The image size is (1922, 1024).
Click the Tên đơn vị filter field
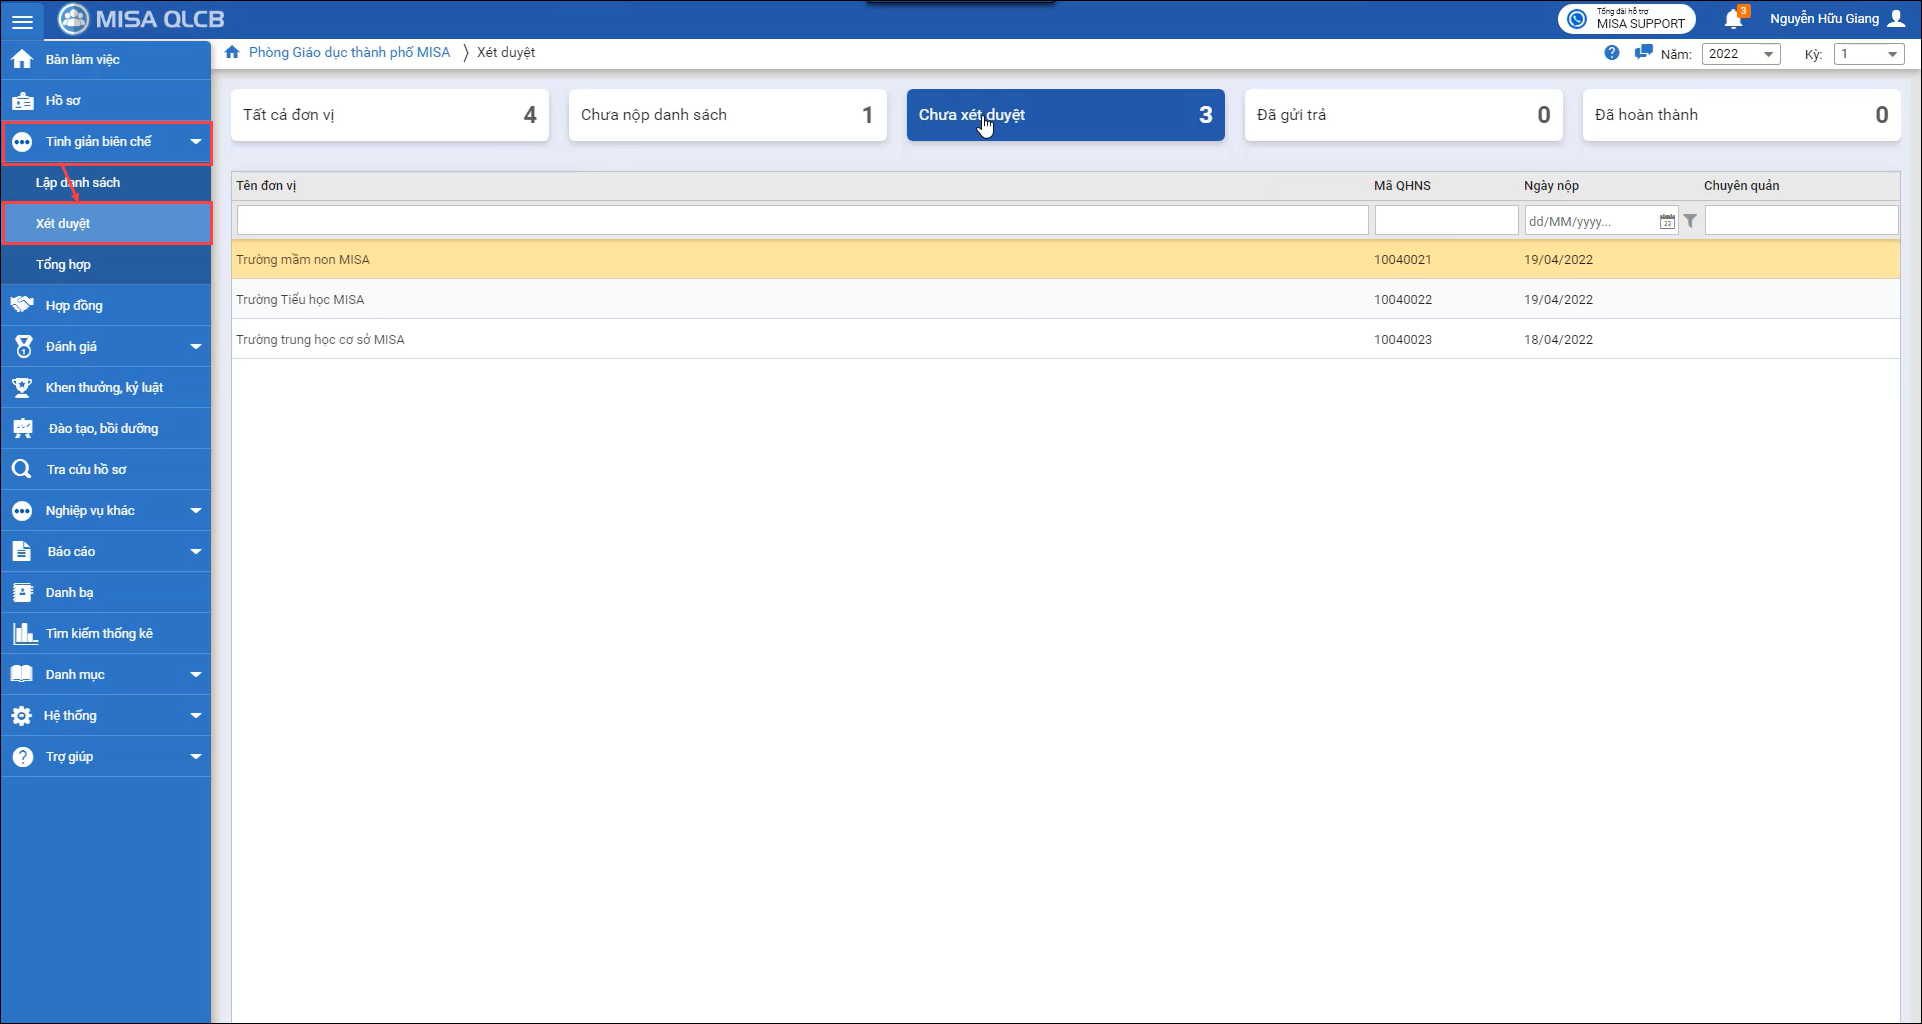(802, 221)
